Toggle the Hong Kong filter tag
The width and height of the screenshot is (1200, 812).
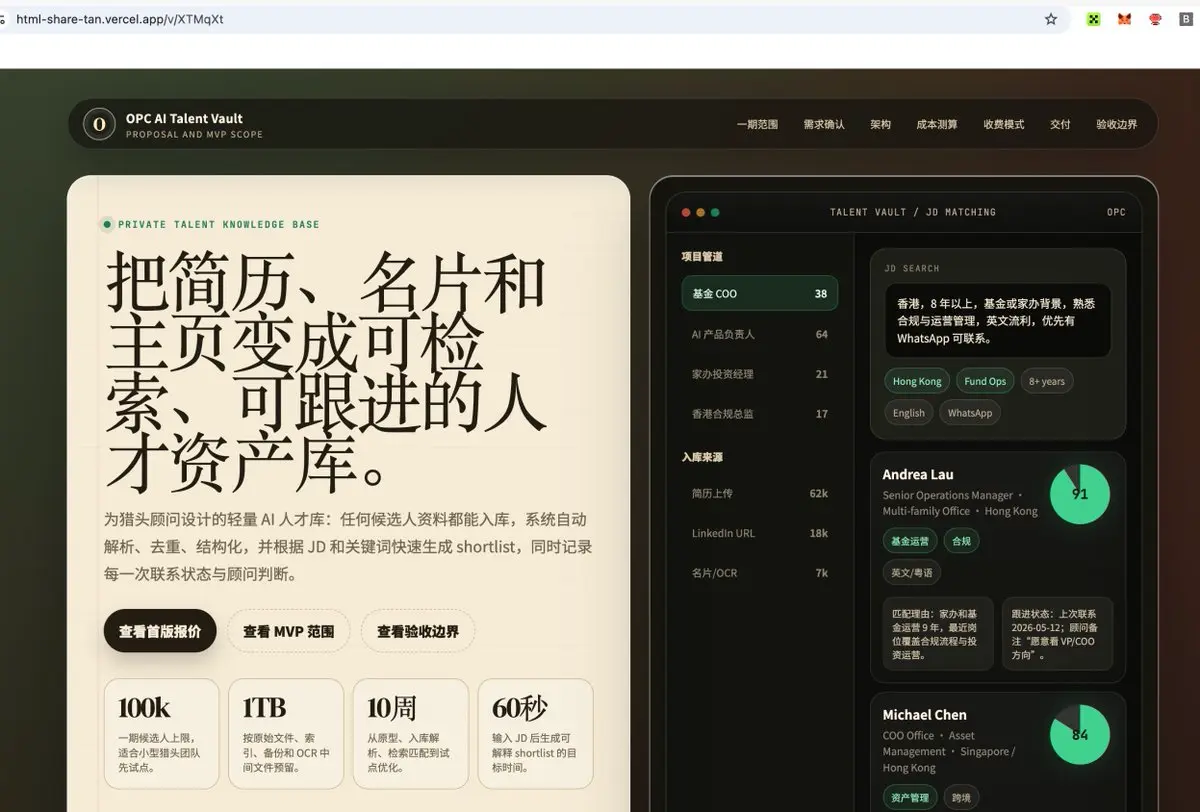[x=917, y=381]
